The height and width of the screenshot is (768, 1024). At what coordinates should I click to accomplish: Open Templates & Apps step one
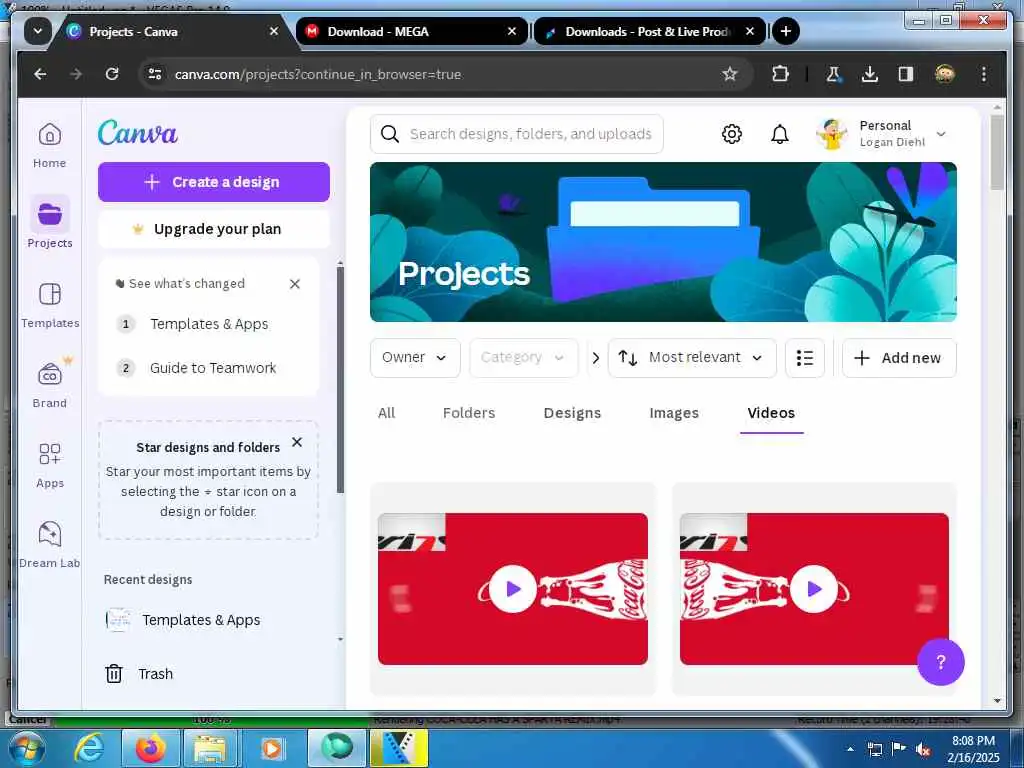(209, 324)
